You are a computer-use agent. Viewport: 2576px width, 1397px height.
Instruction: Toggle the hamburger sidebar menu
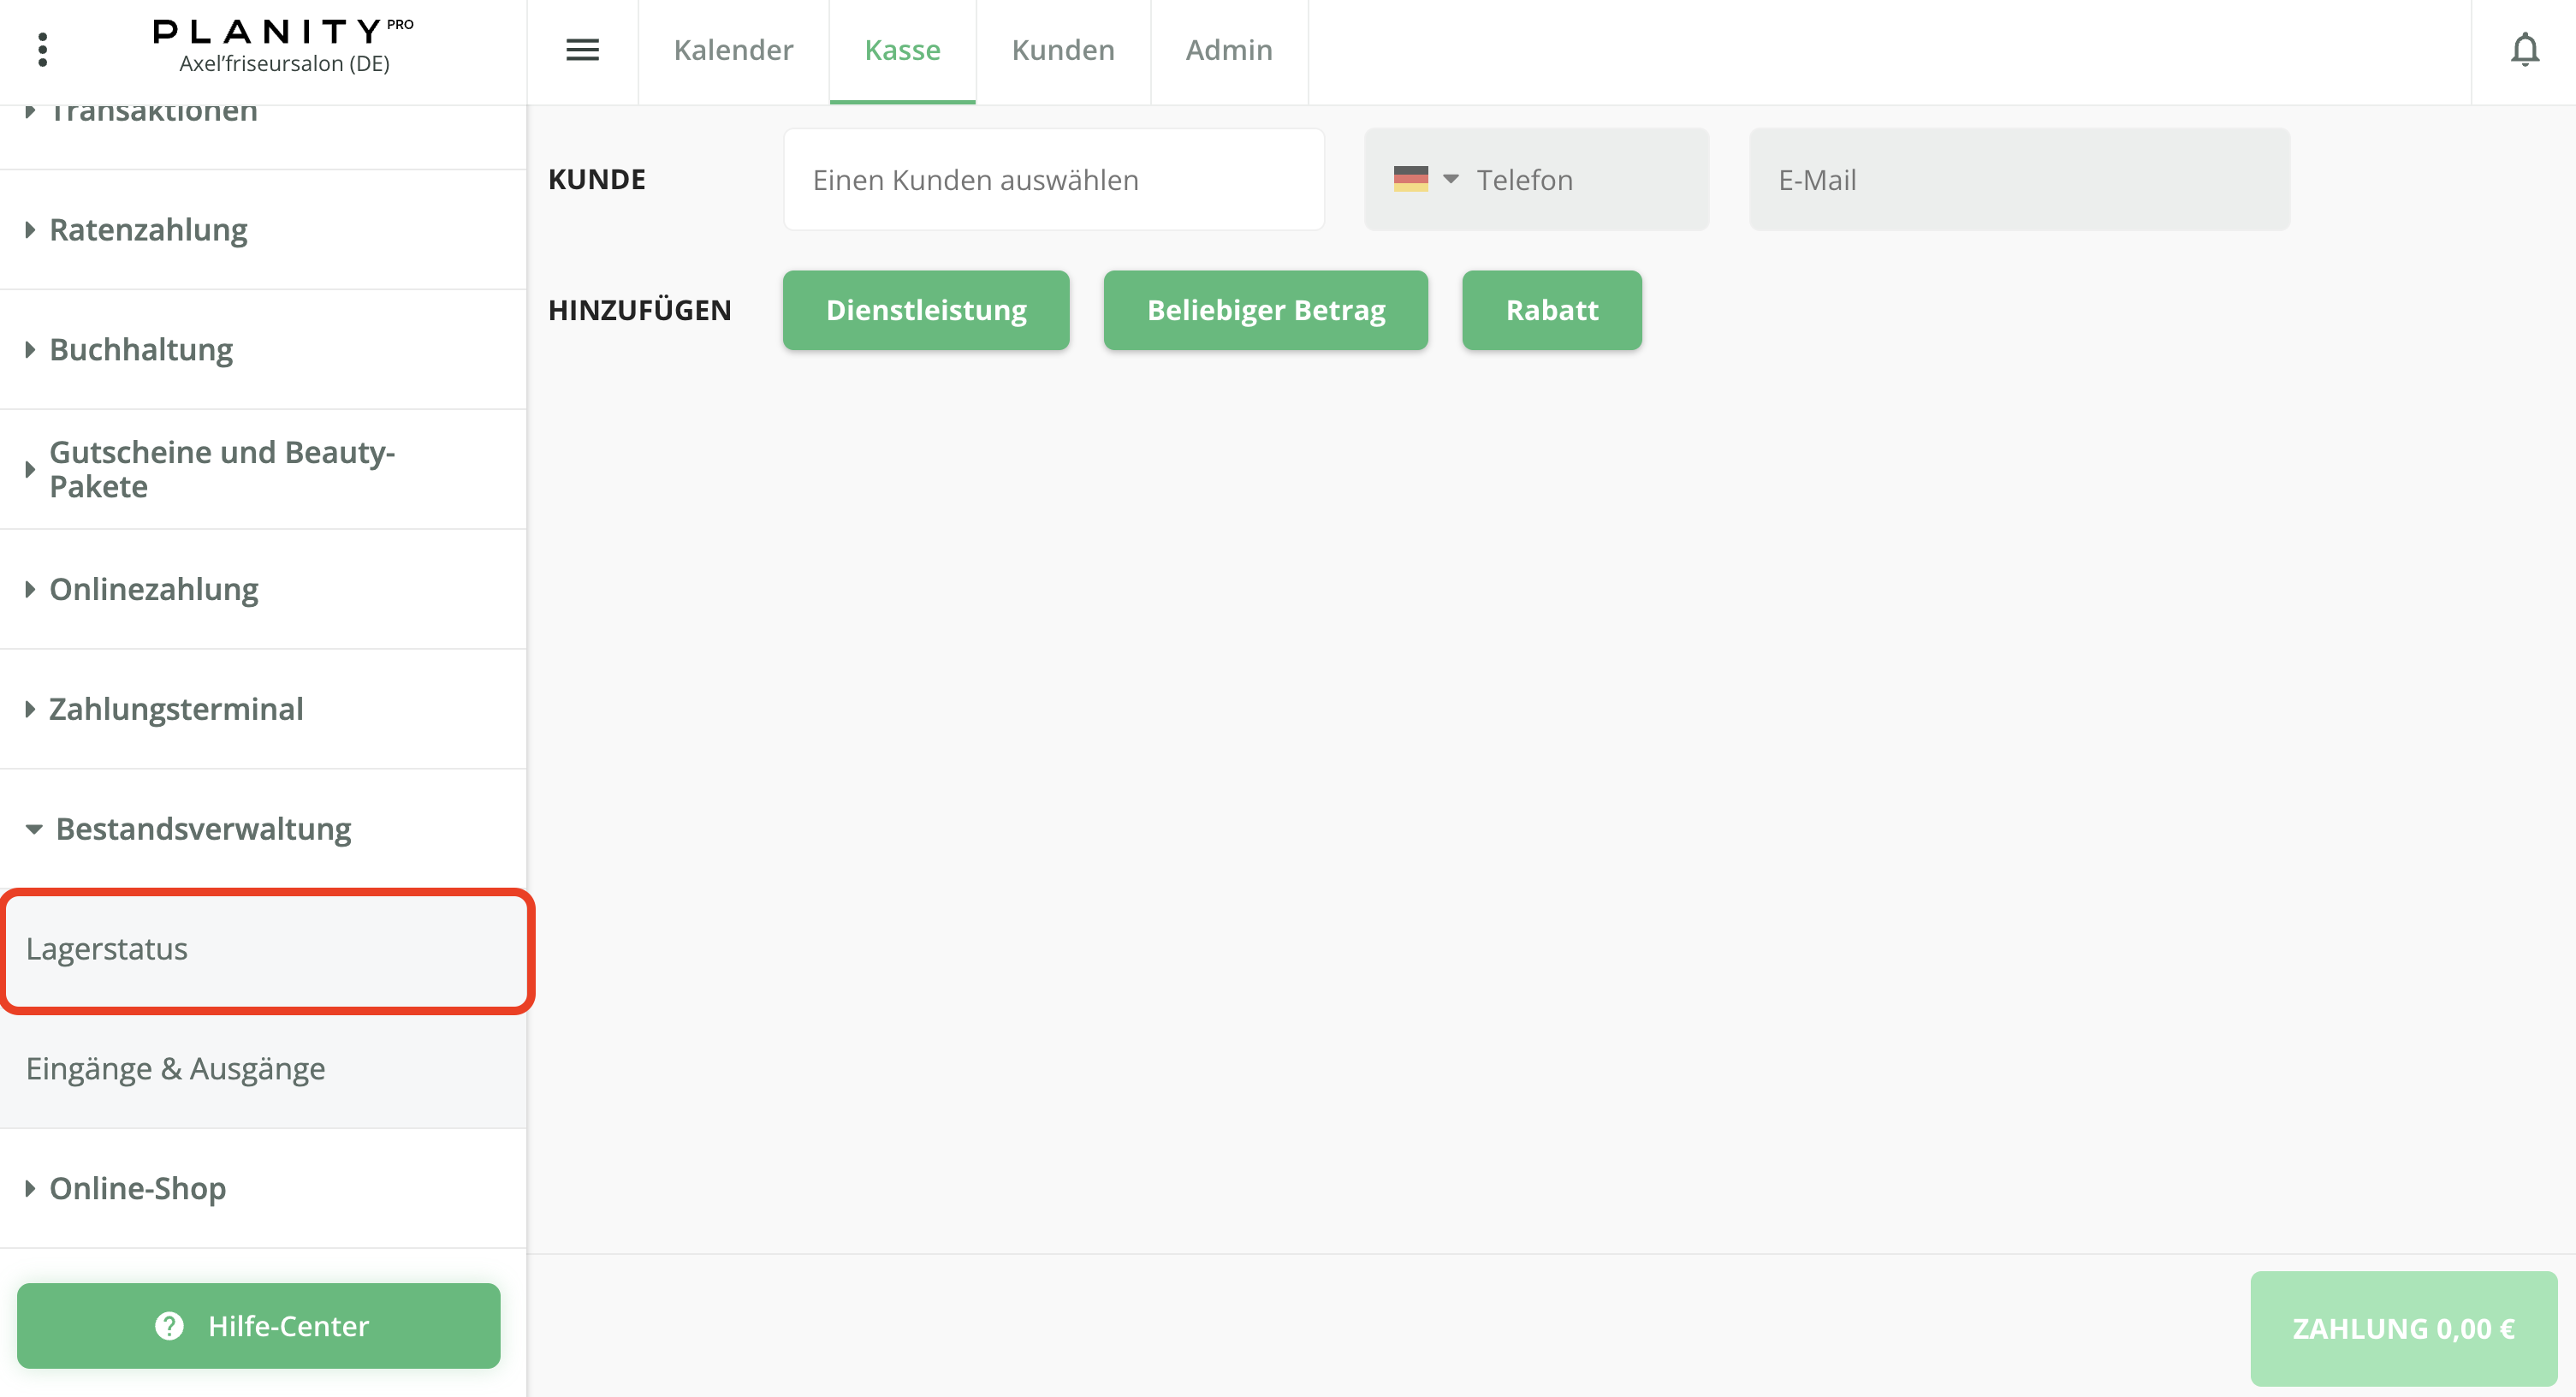582,50
